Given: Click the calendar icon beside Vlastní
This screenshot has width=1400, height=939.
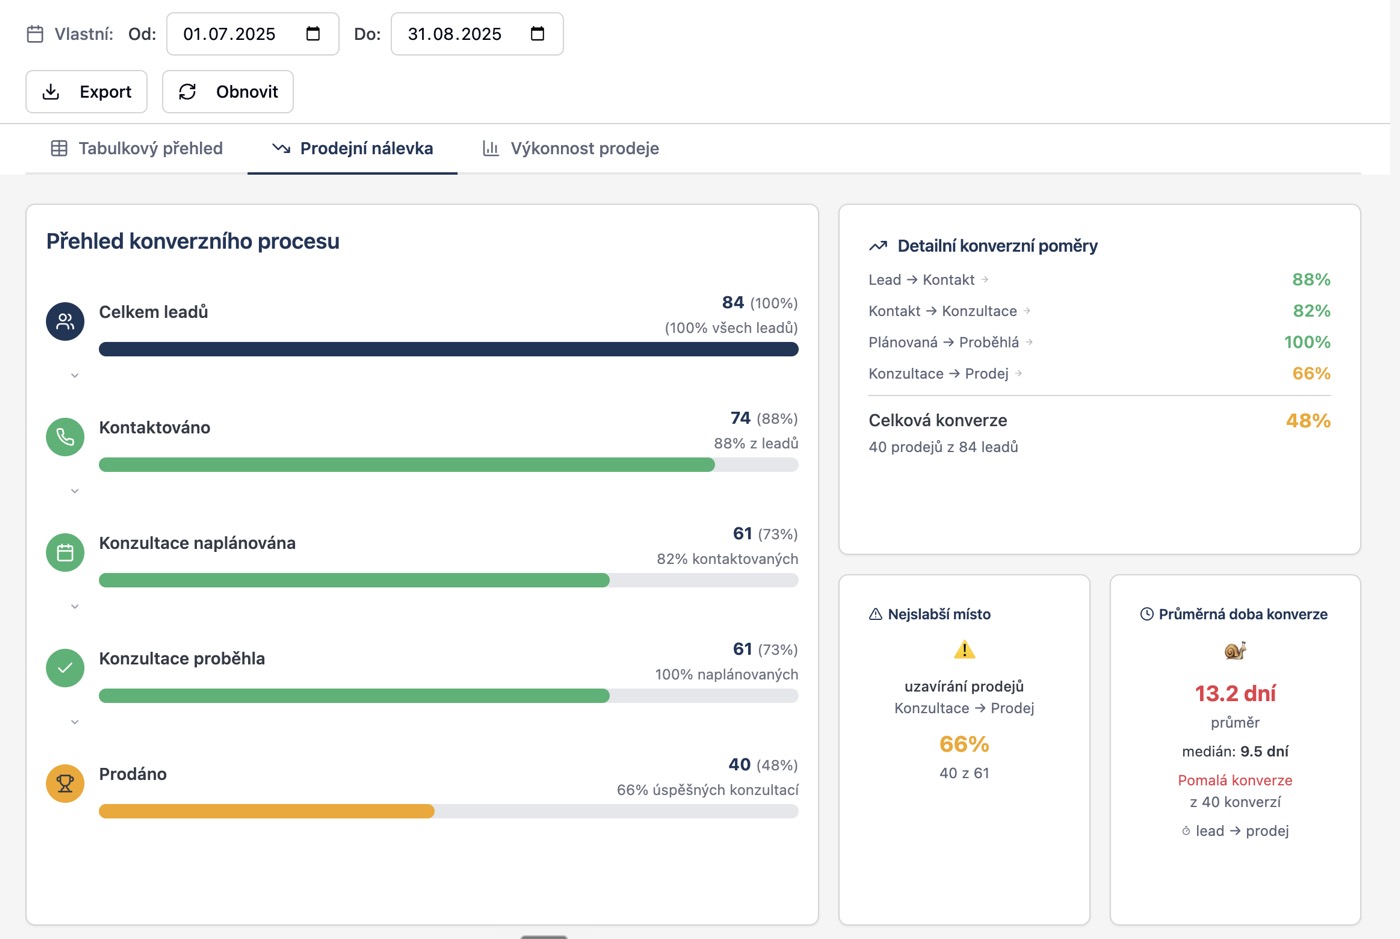Looking at the screenshot, I should pos(35,34).
